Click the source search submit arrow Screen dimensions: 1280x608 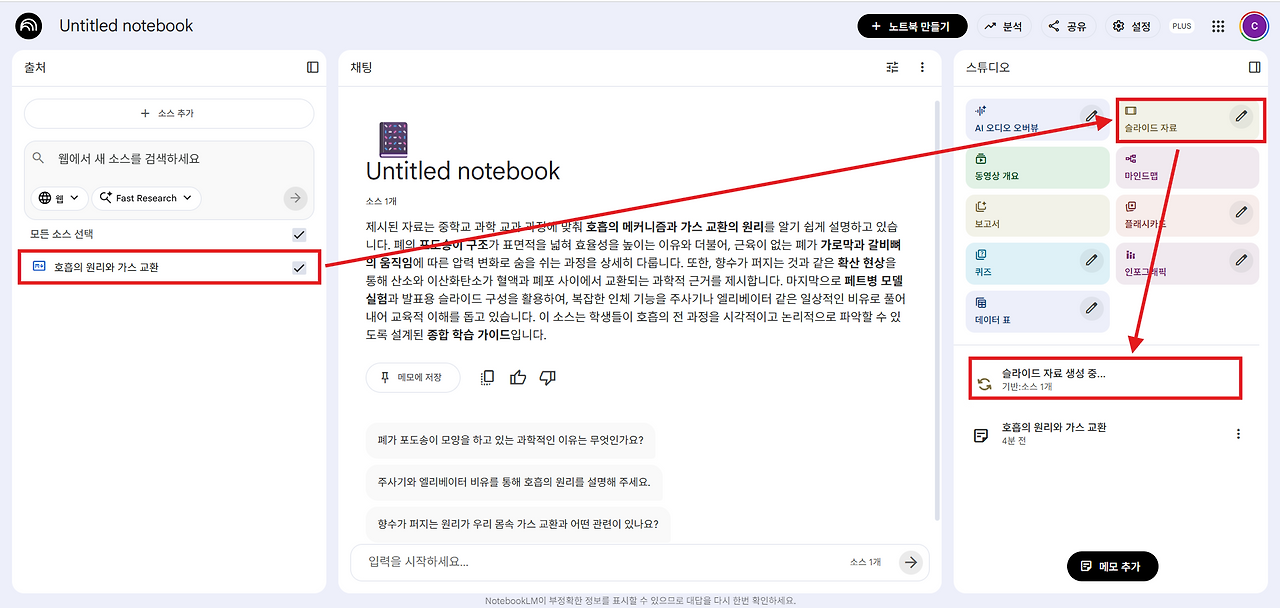coord(295,198)
